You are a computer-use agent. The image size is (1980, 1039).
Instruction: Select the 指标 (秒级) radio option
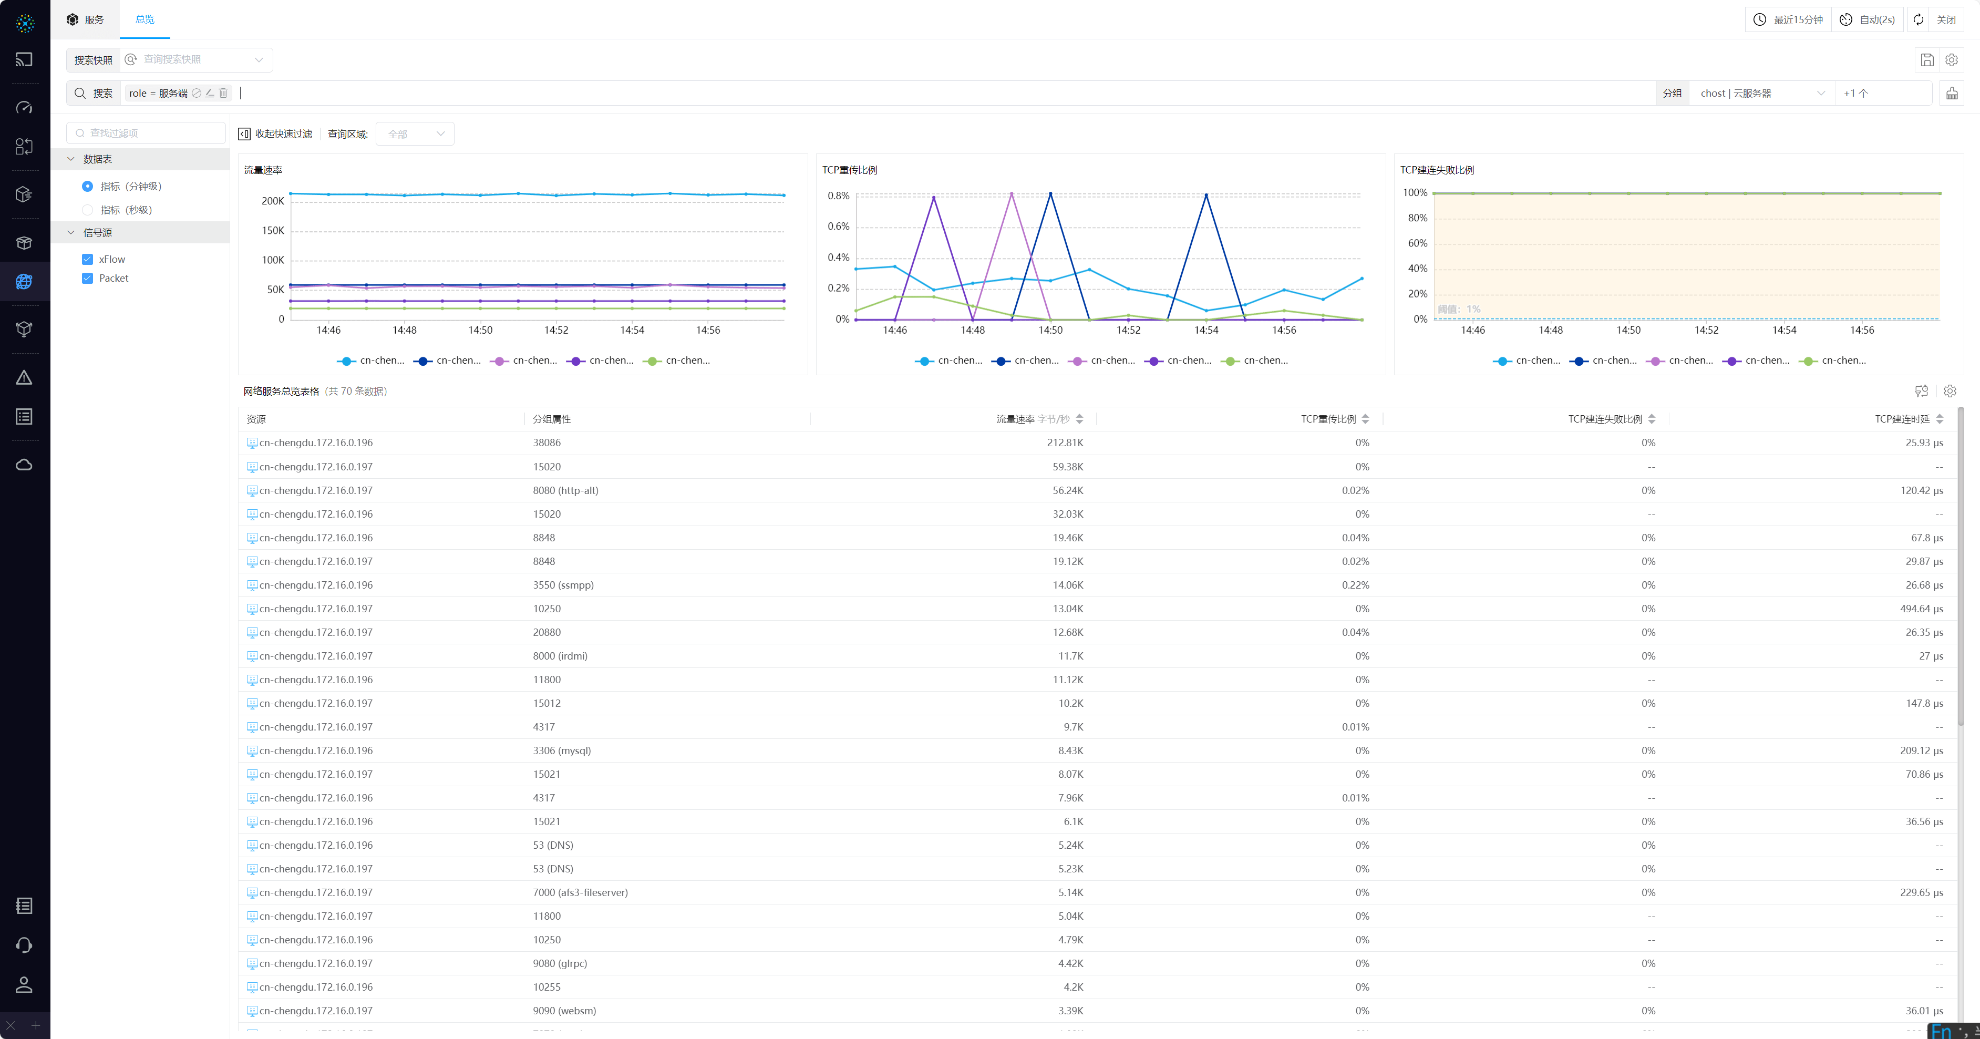(87, 210)
